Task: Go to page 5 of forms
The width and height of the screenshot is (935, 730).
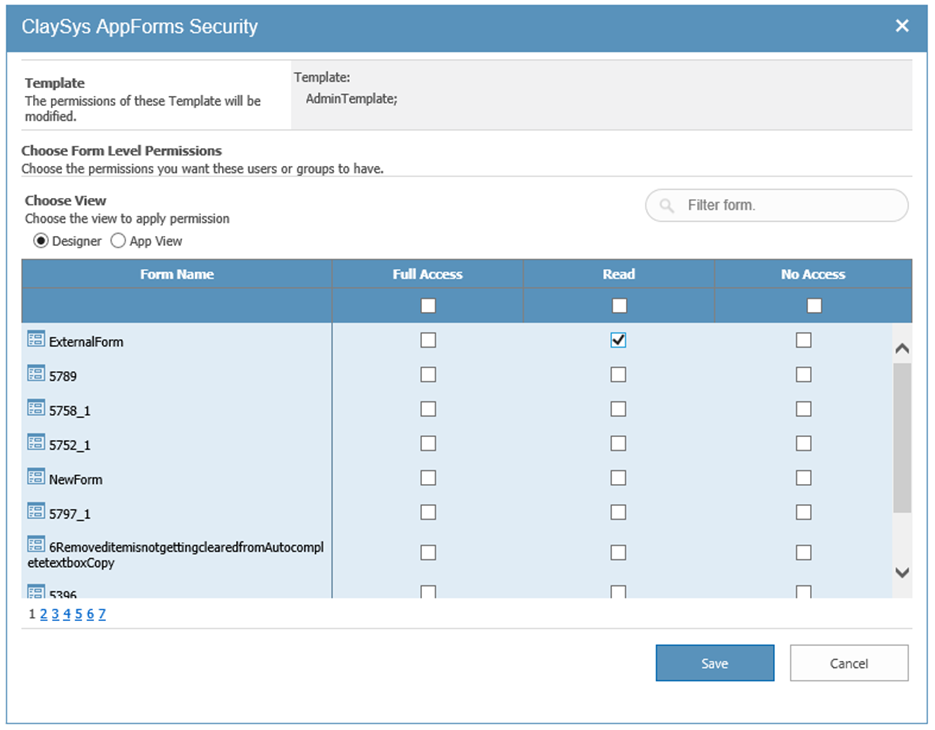Action: click(78, 614)
